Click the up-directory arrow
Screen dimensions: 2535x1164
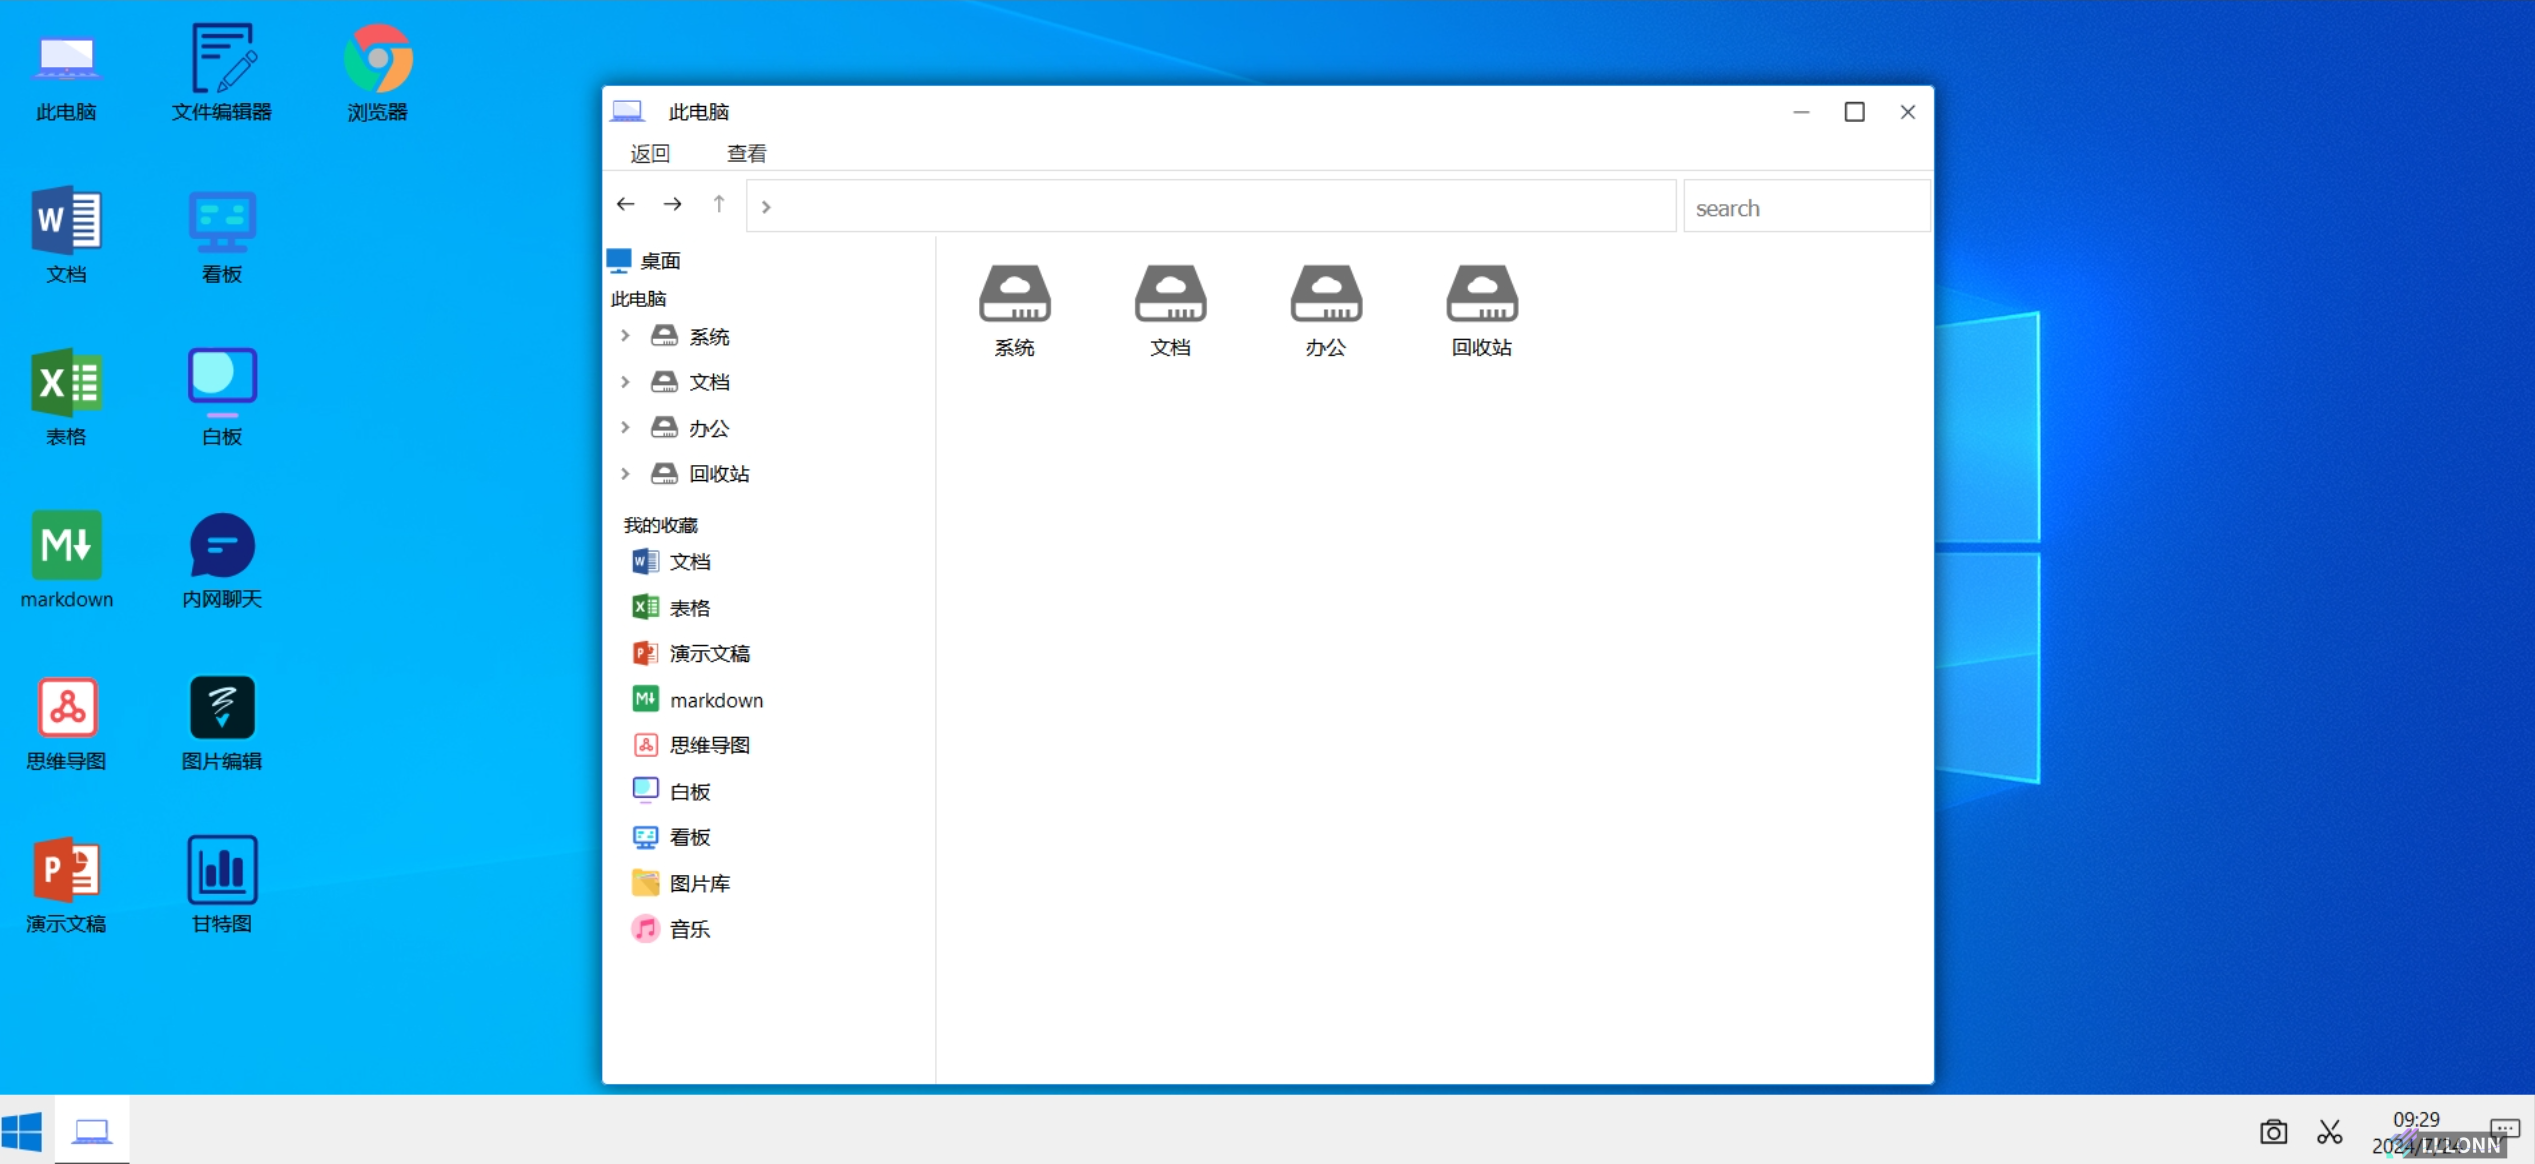(719, 205)
